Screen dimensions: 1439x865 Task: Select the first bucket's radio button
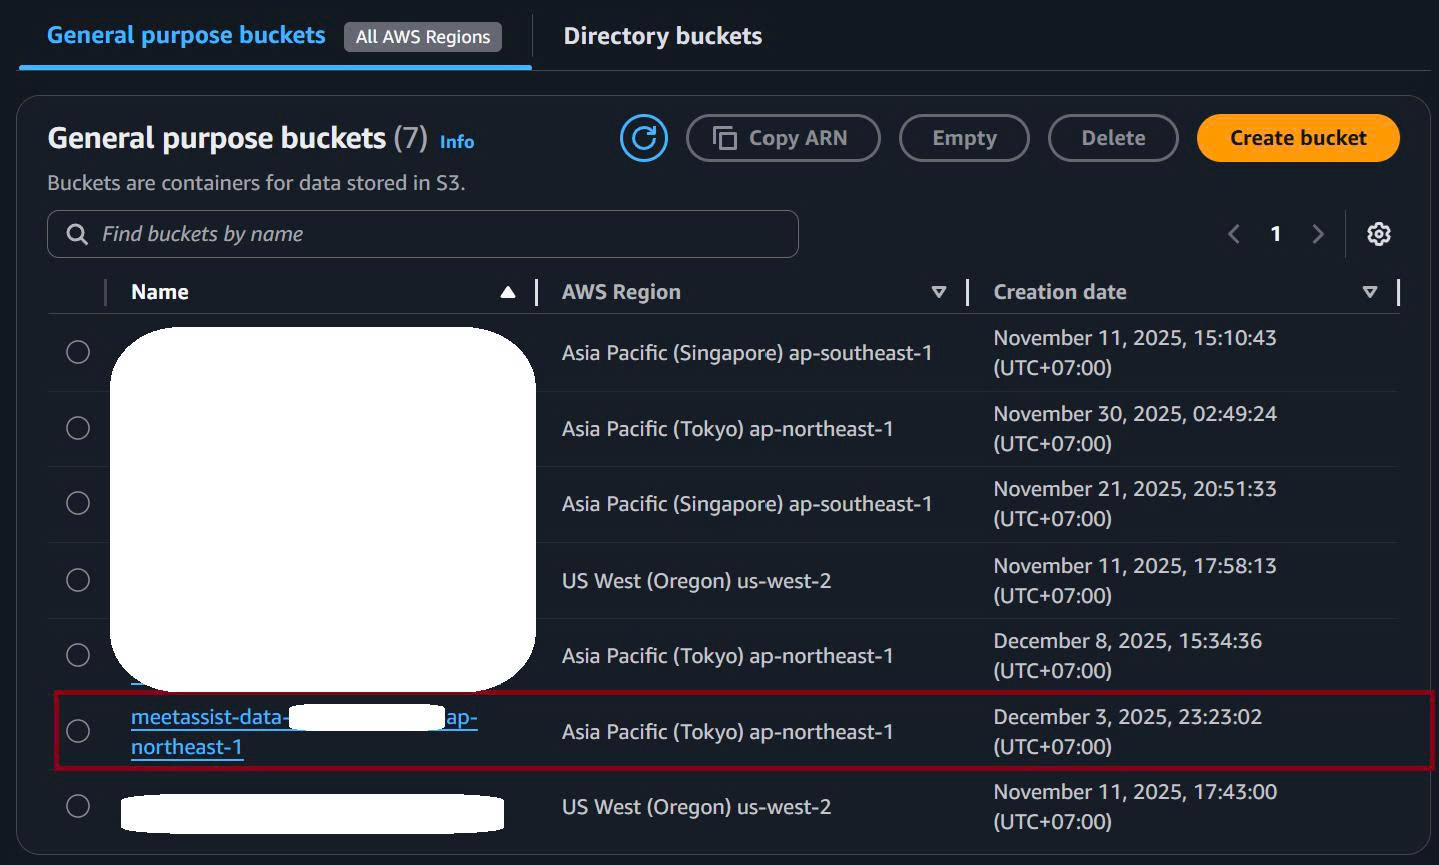click(x=78, y=352)
